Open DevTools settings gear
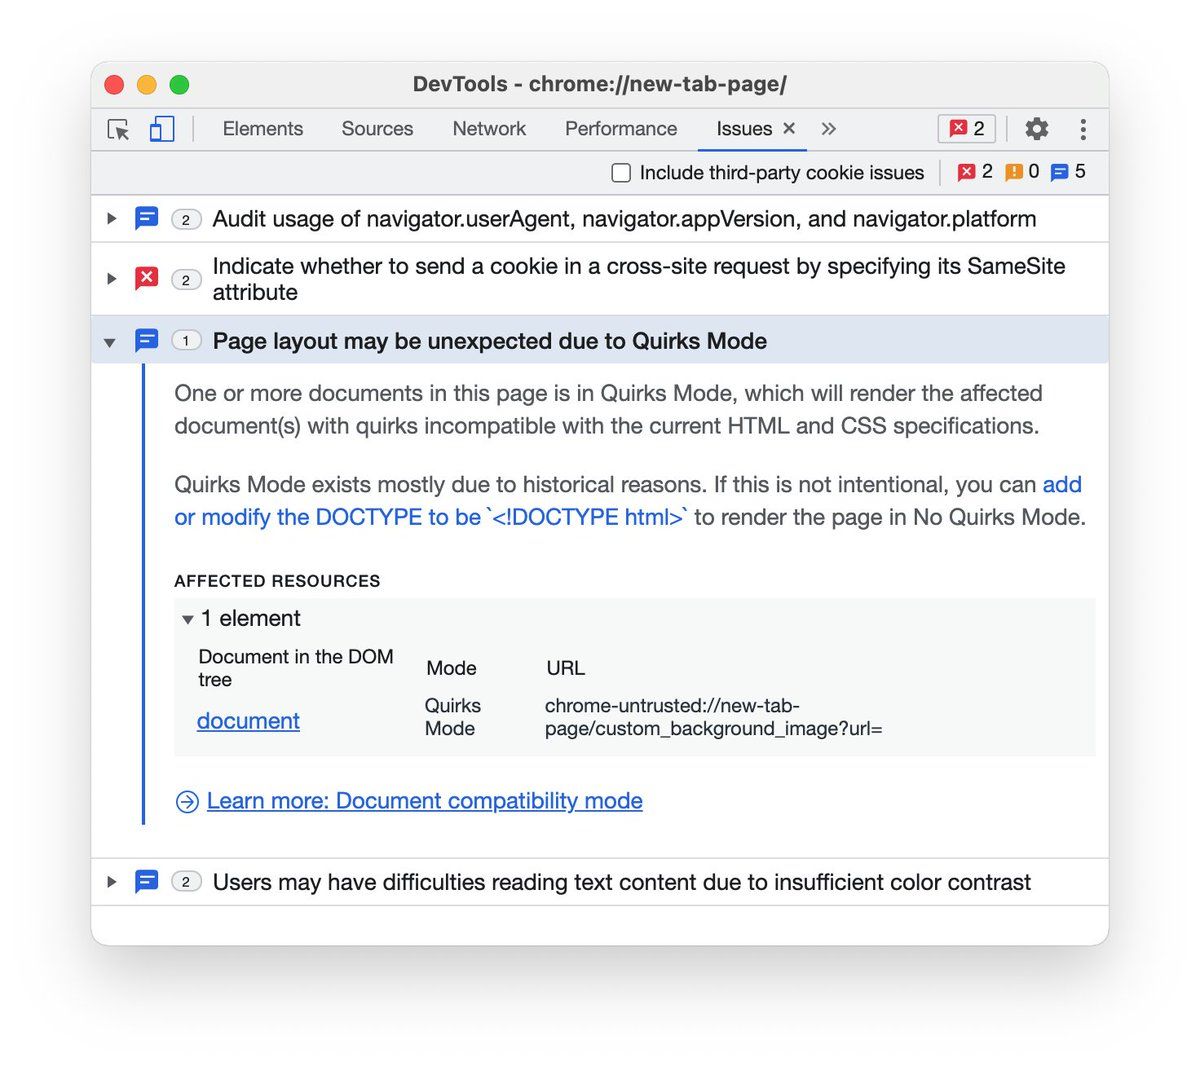This screenshot has height=1066, width=1200. (1037, 129)
